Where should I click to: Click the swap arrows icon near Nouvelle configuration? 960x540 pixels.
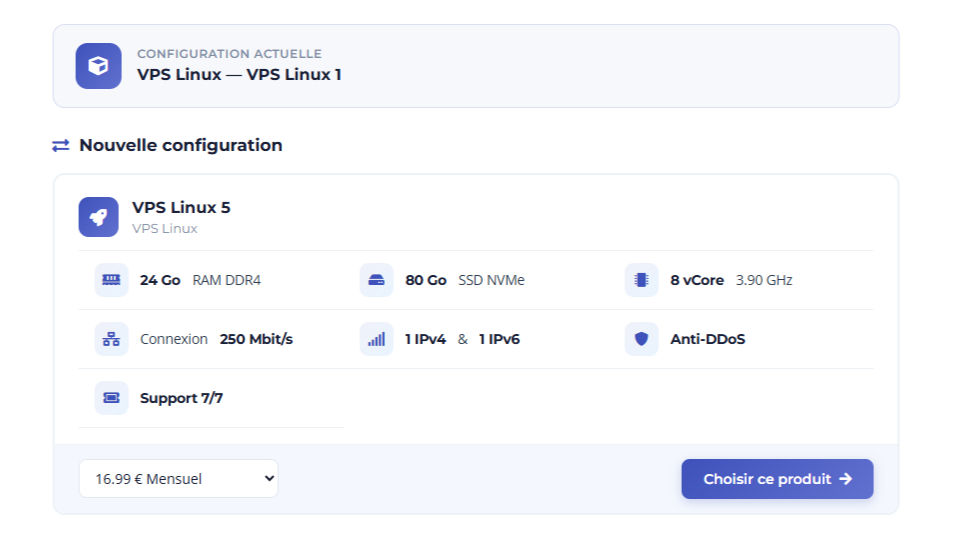point(61,146)
